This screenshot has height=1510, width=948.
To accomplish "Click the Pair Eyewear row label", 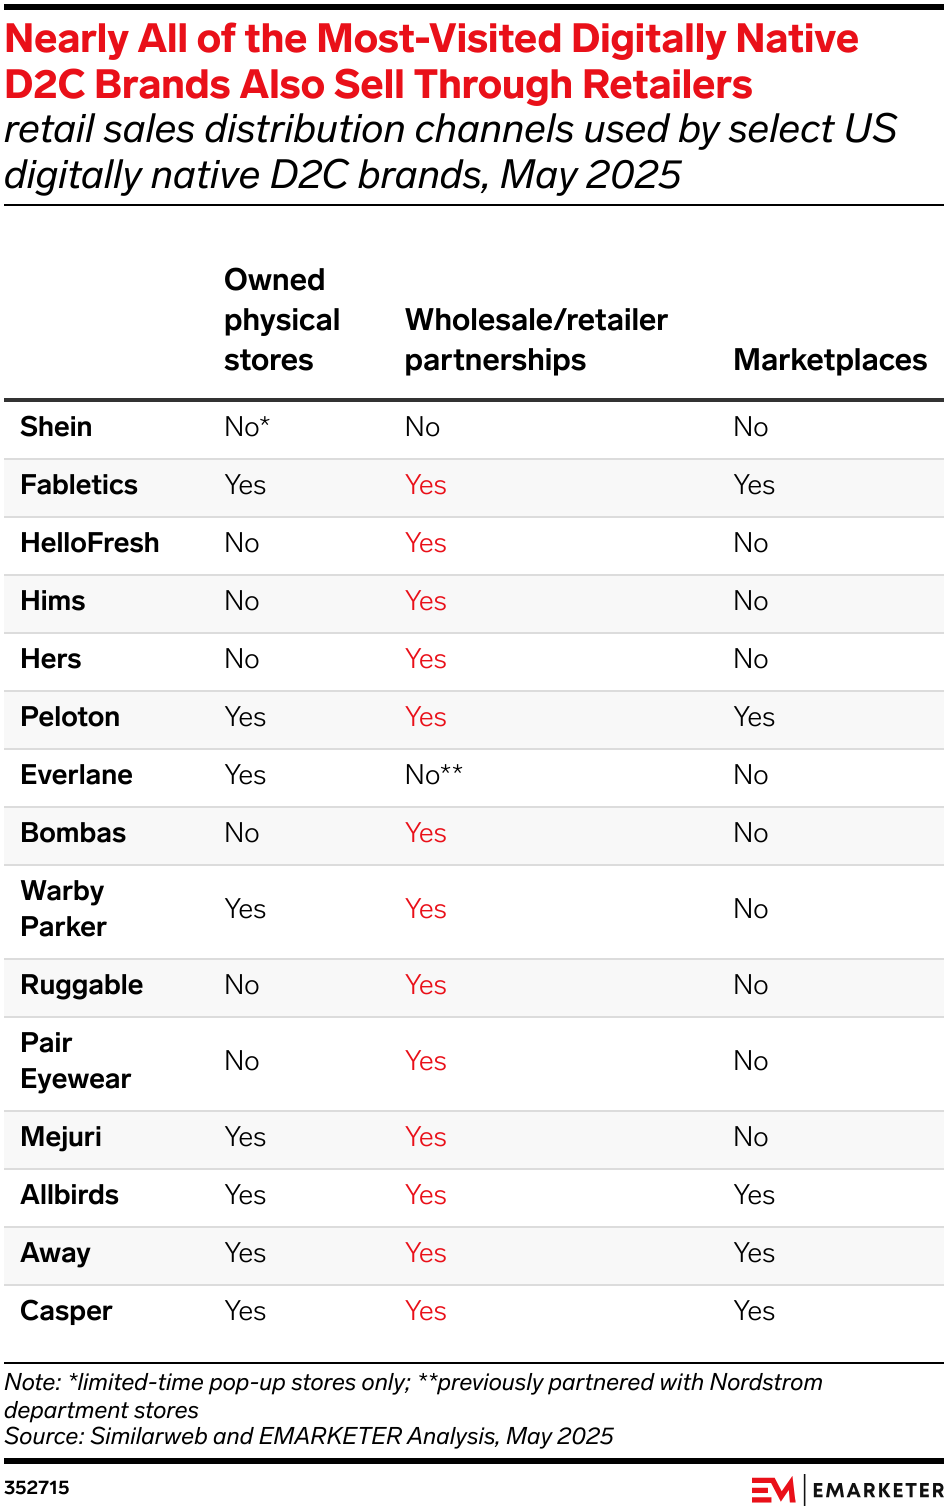I will [75, 1061].
